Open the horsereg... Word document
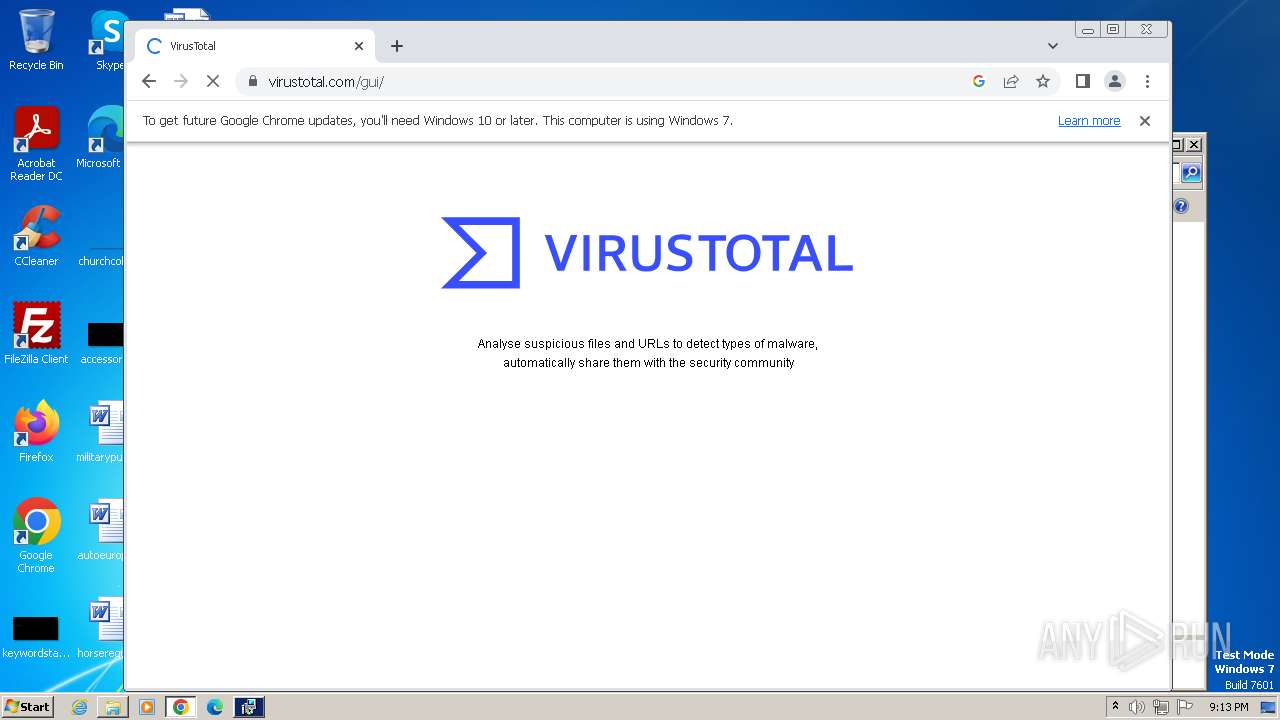This screenshot has width=1280, height=720. click(x=101, y=628)
